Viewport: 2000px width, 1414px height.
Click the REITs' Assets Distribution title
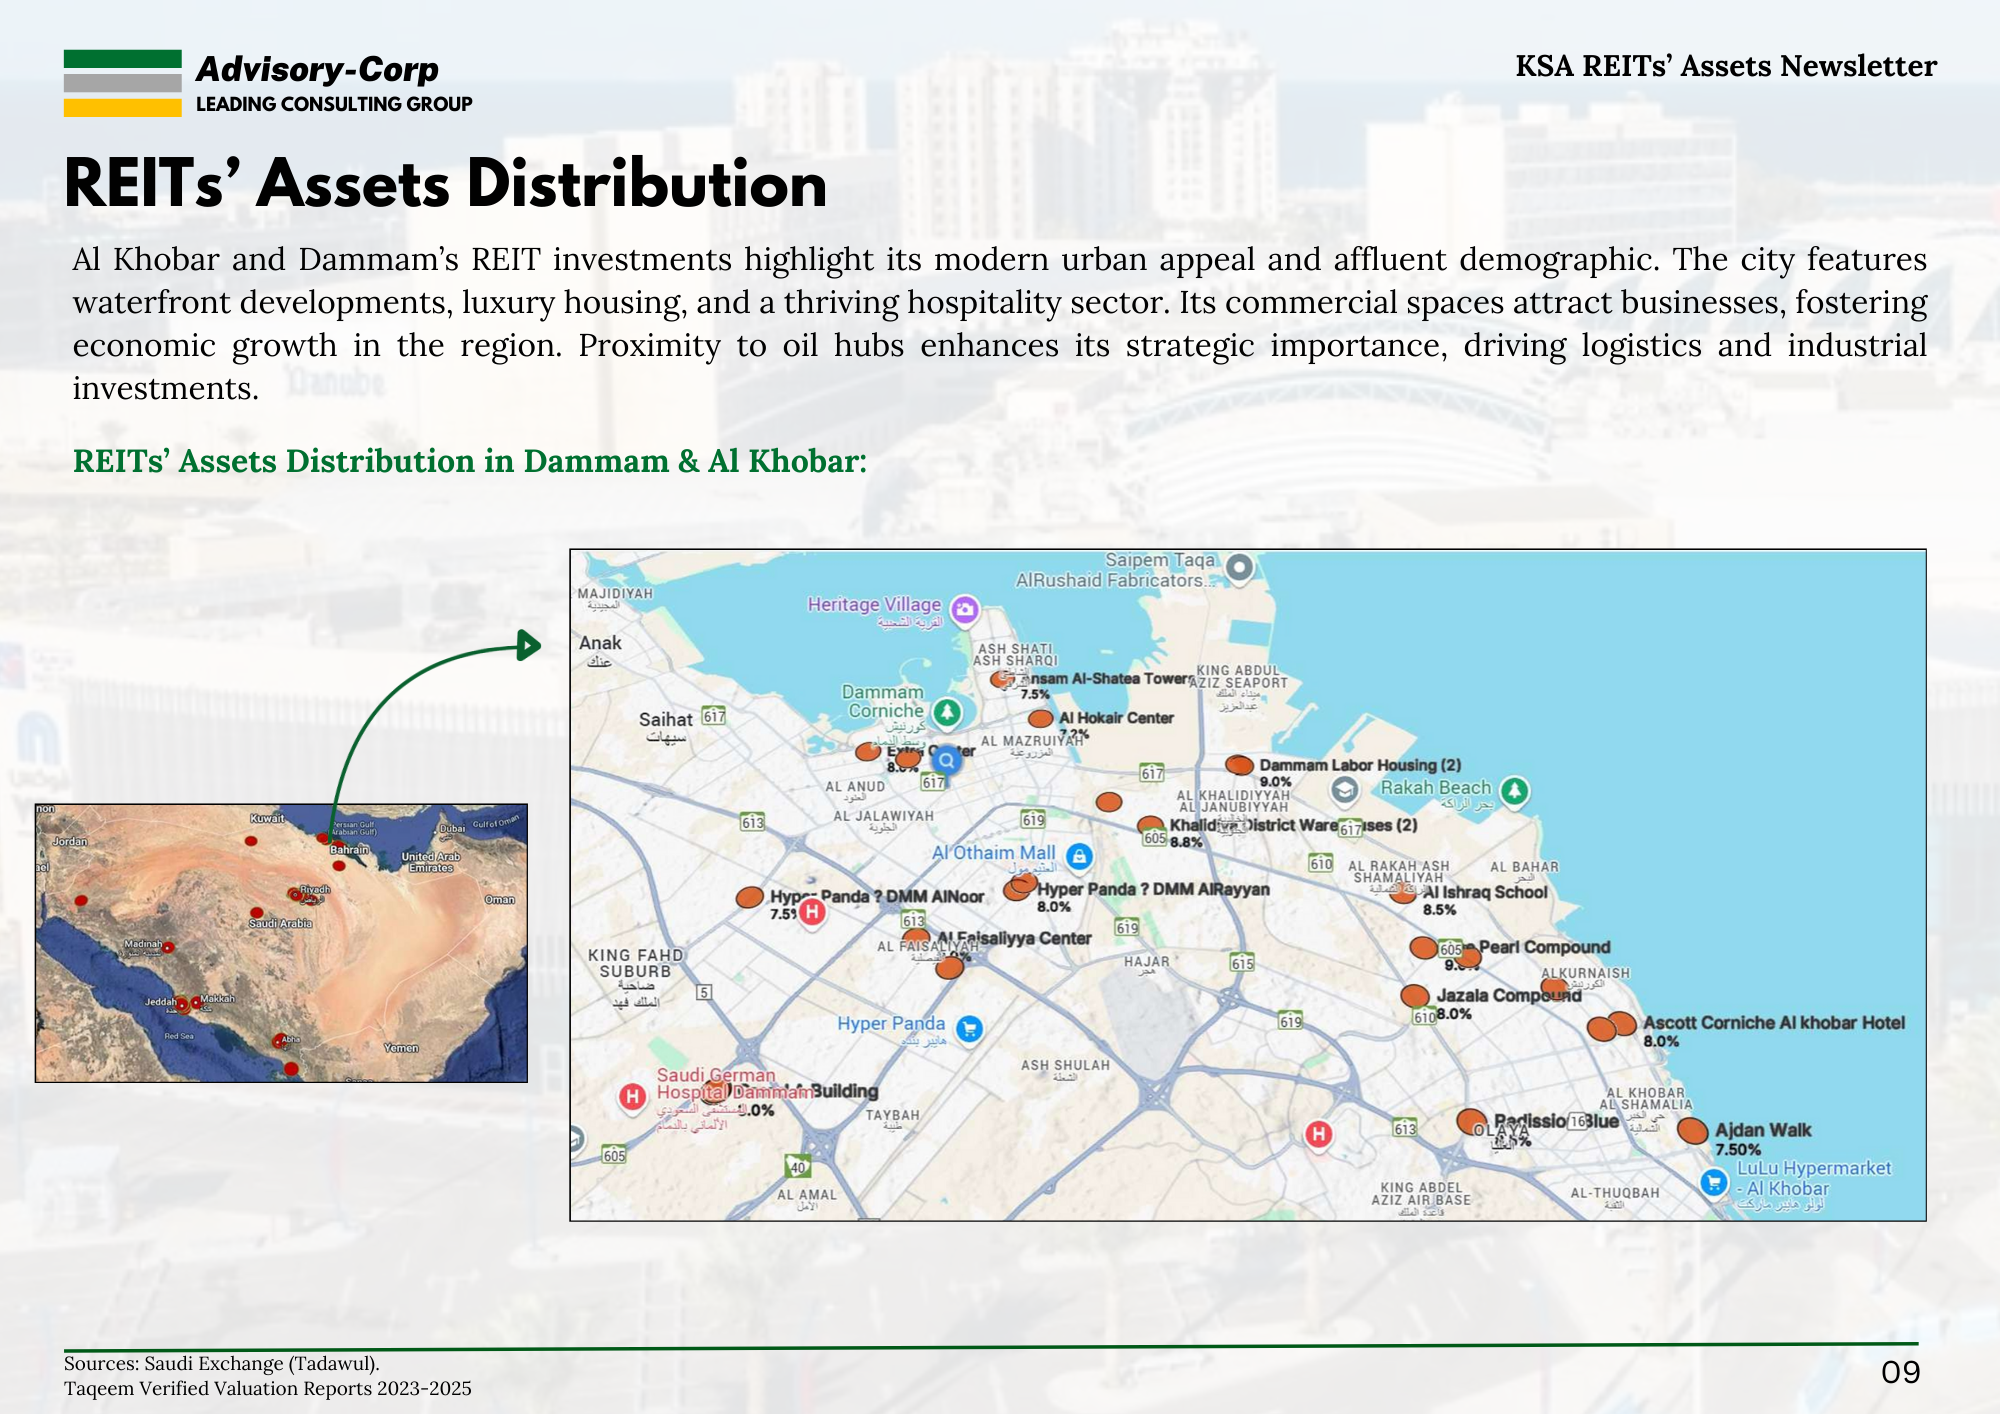(446, 185)
